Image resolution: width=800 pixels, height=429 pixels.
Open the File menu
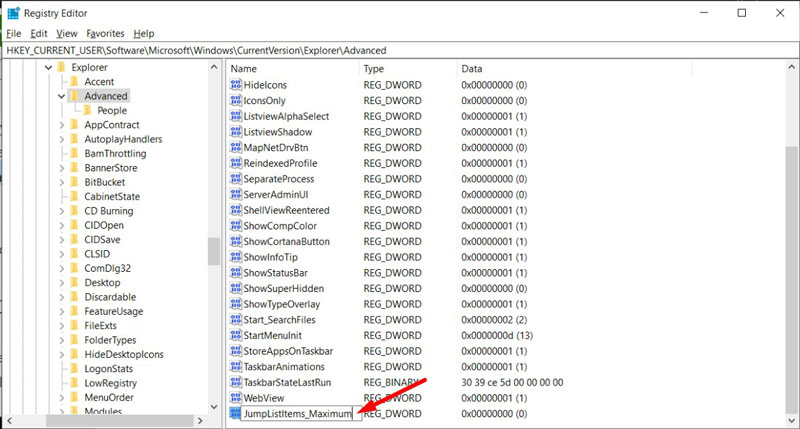[14, 34]
